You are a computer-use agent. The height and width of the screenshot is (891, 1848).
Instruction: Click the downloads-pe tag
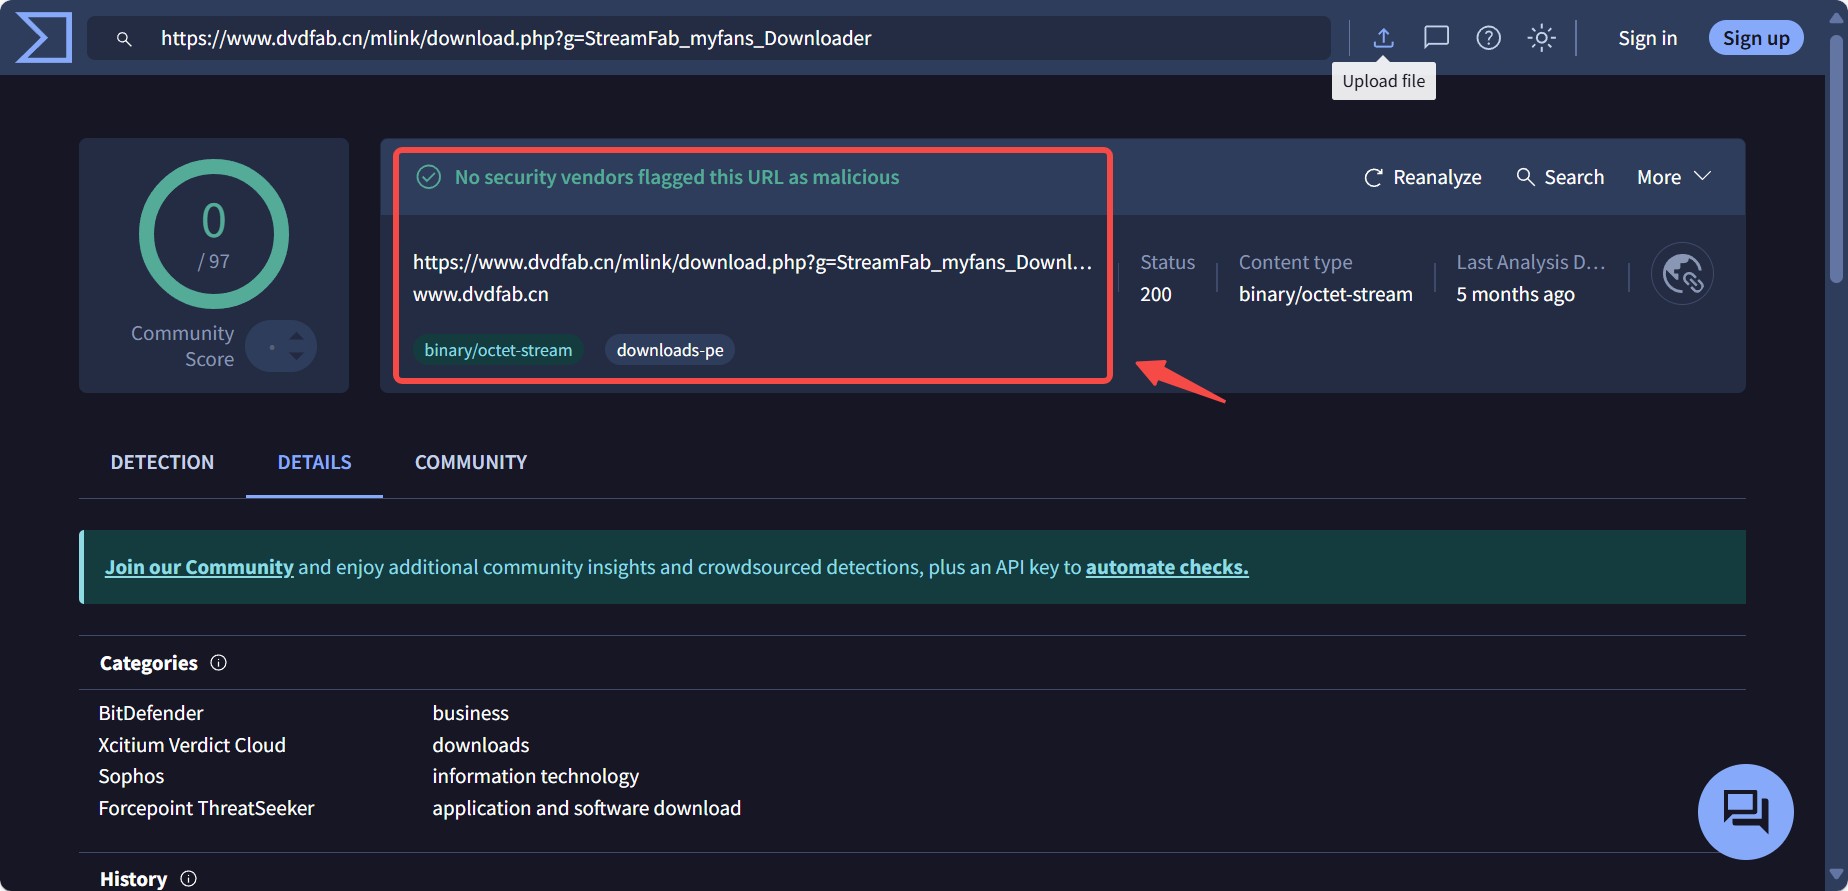(669, 350)
